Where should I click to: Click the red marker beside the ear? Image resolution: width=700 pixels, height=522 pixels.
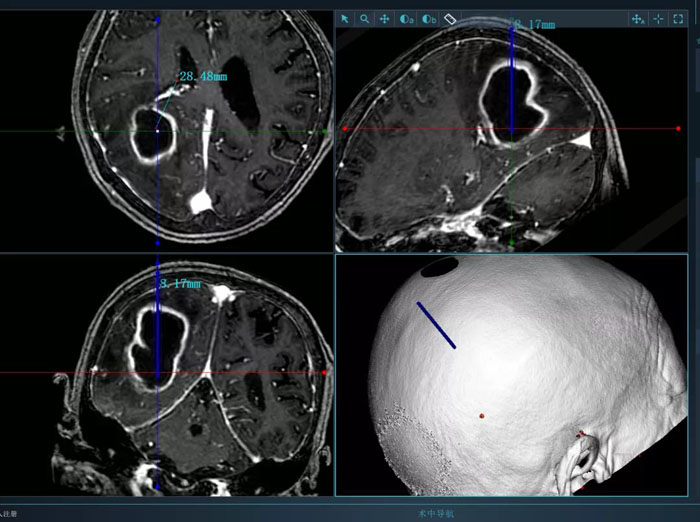click(580, 433)
